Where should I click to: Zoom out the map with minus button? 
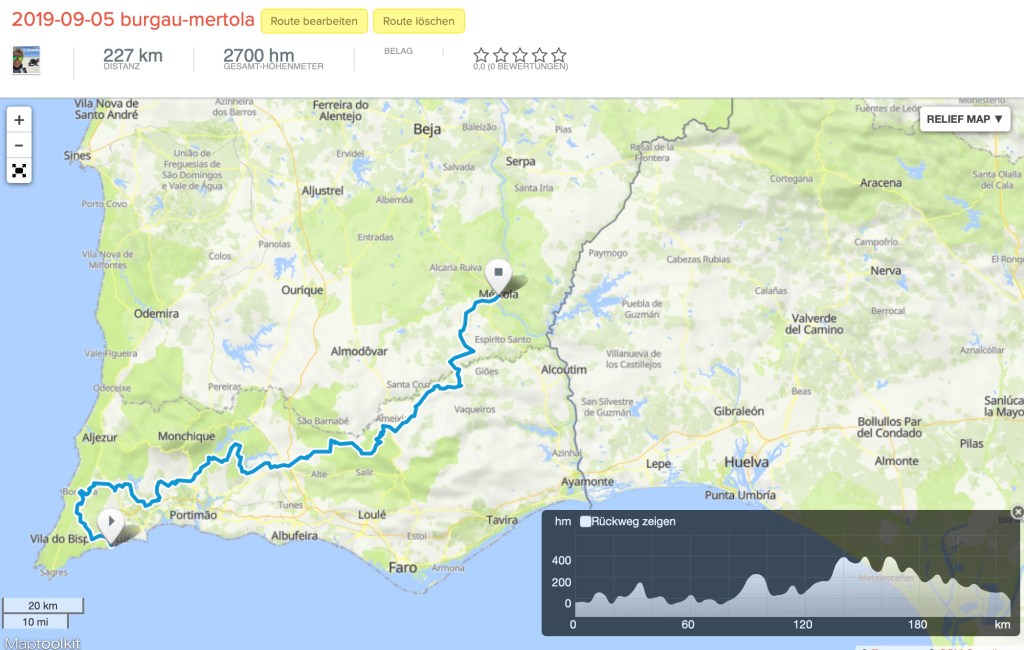[19, 145]
